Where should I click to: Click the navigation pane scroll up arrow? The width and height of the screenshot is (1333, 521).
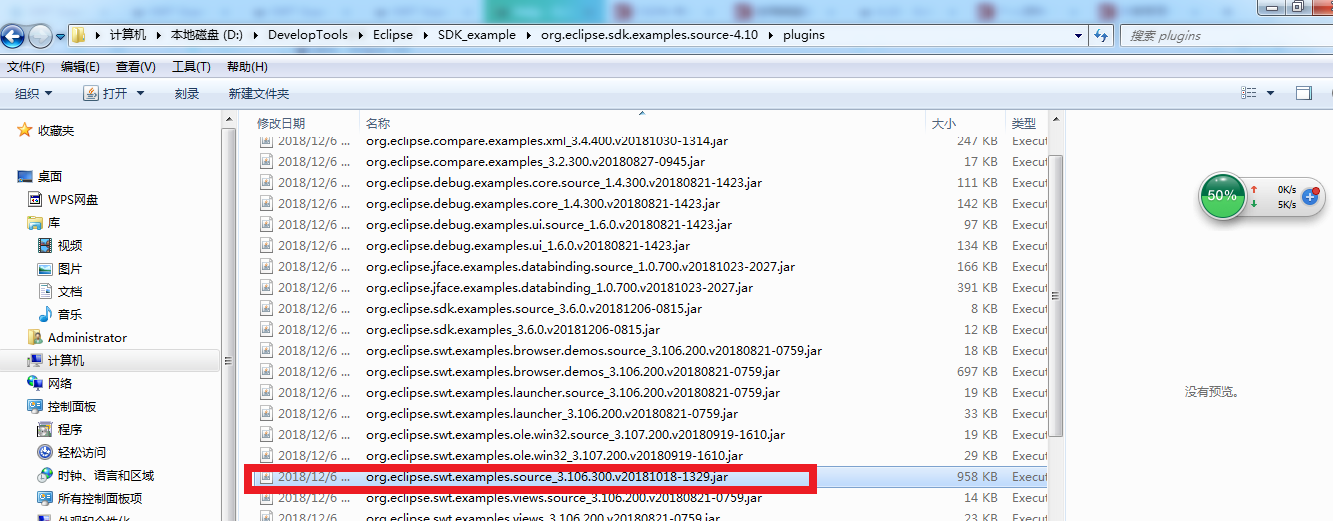coord(228,118)
